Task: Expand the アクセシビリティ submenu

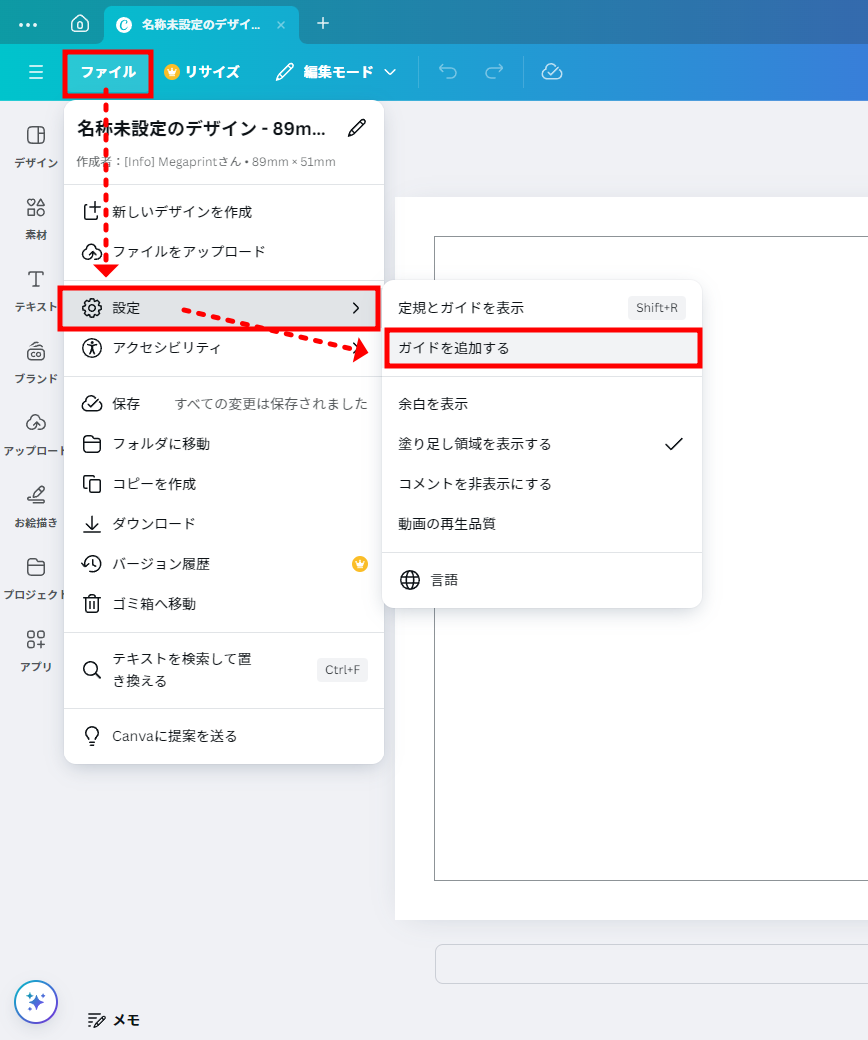Action: [x=224, y=348]
